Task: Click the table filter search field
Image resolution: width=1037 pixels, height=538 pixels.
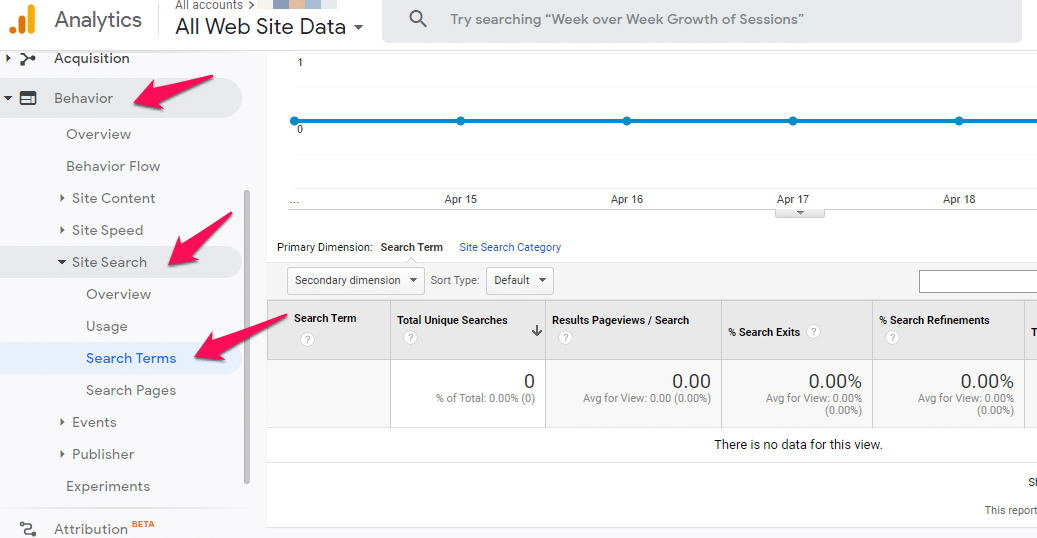Action: [x=977, y=281]
